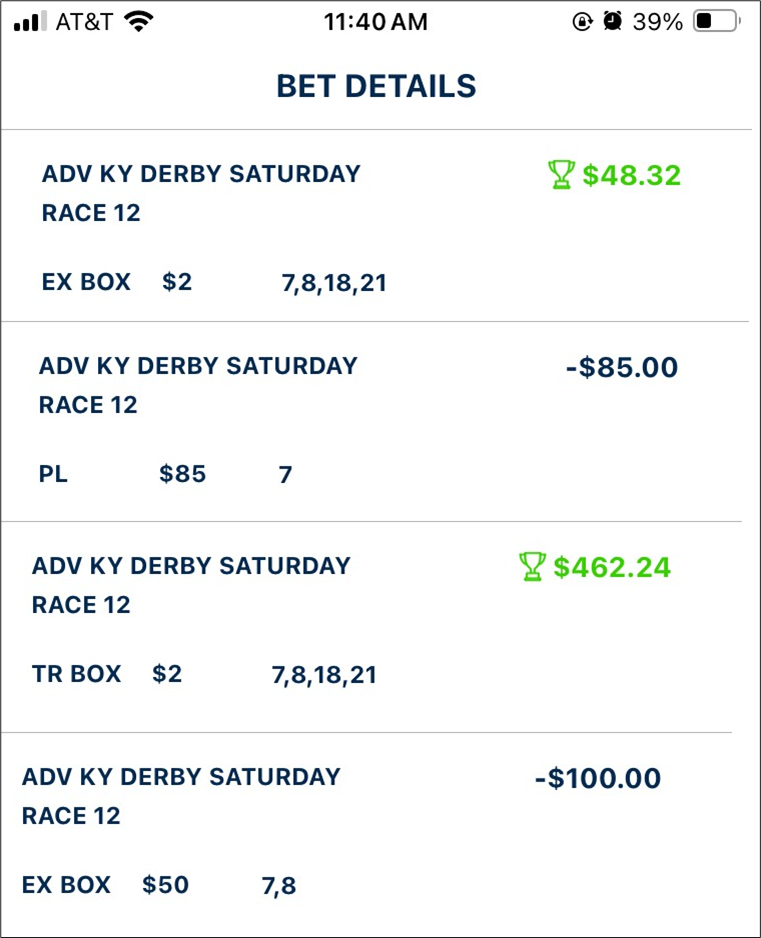This screenshot has width=761, height=938.
Task: Tap the AT&T carrier label
Action: [84, 22]
